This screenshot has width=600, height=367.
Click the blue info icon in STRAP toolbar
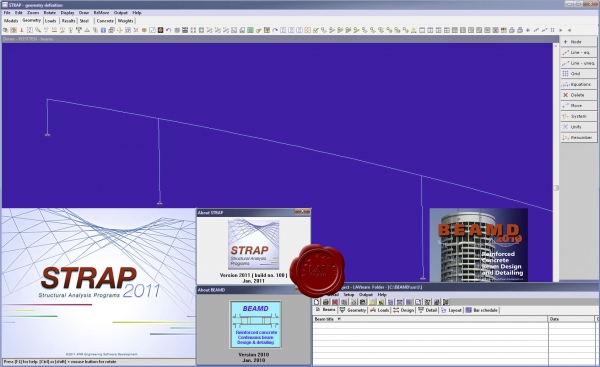(103, 30)
